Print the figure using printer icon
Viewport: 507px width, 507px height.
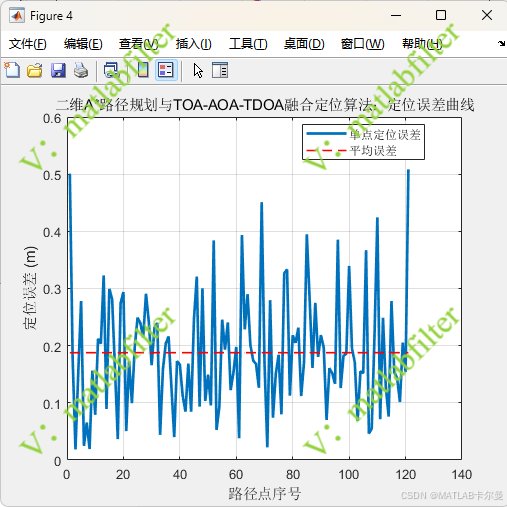(x=81, y=70)
